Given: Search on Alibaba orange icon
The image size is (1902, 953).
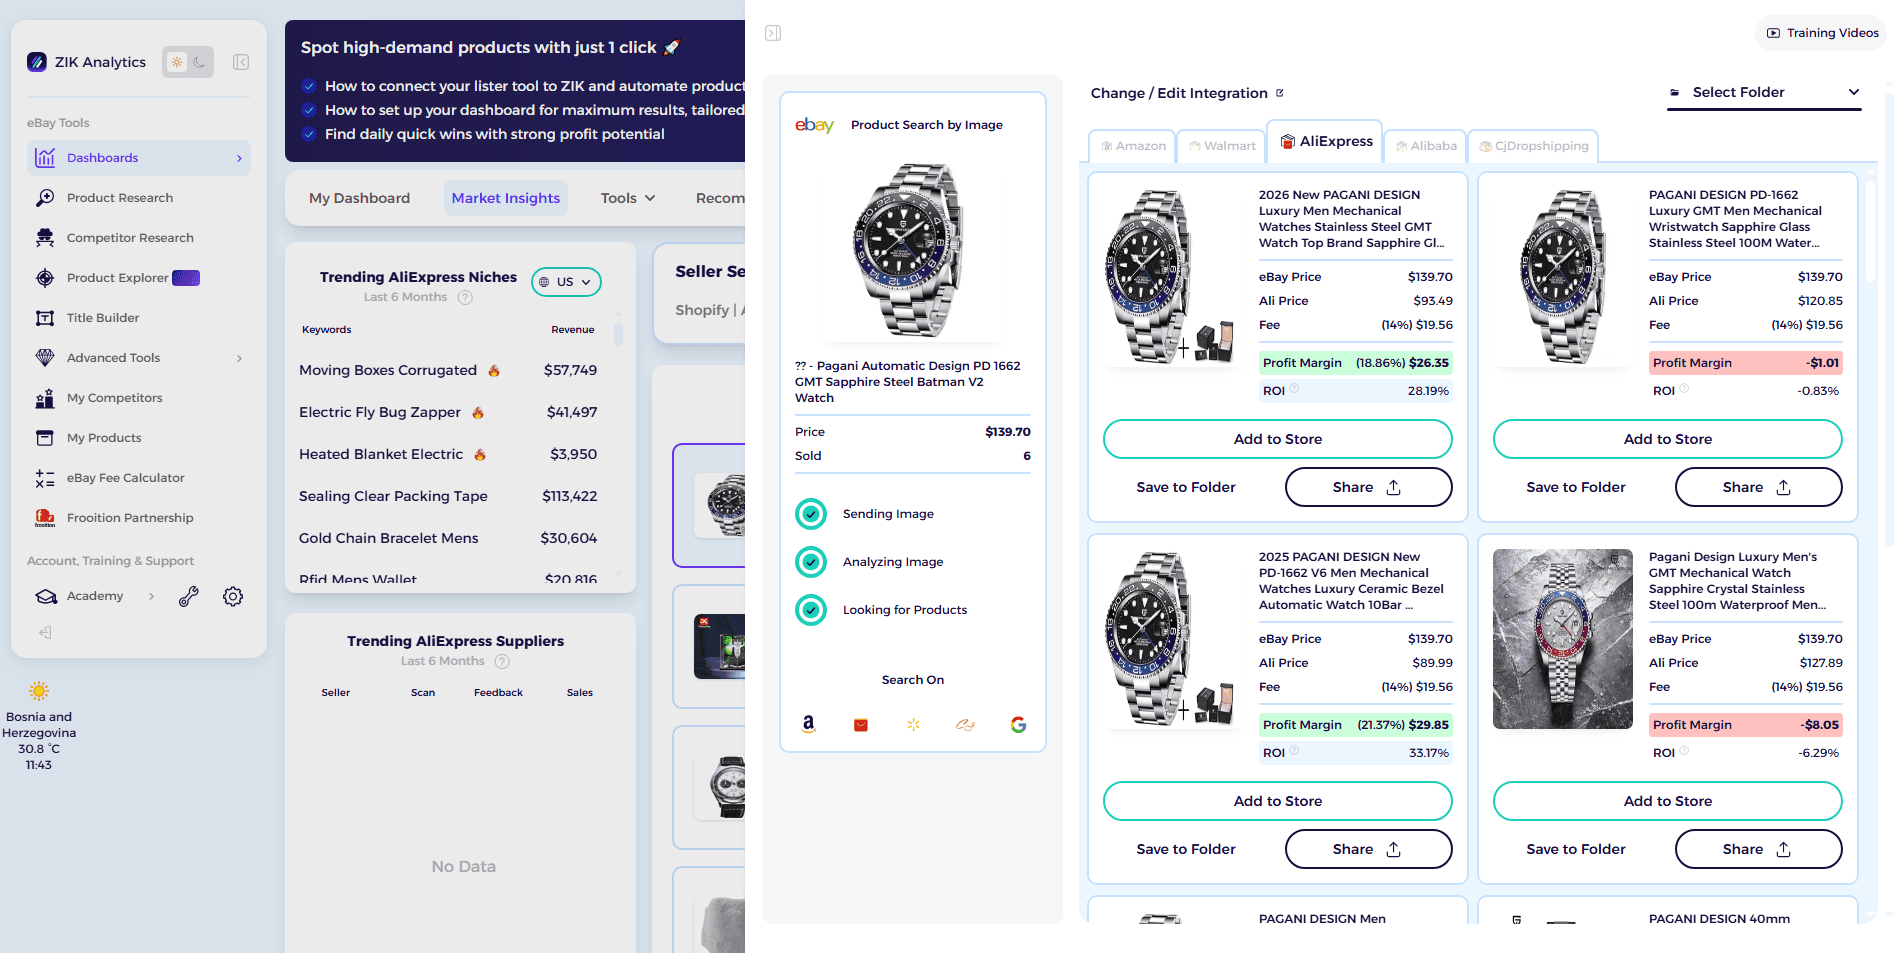Looking at the screenshot, I should coord(965,724).
